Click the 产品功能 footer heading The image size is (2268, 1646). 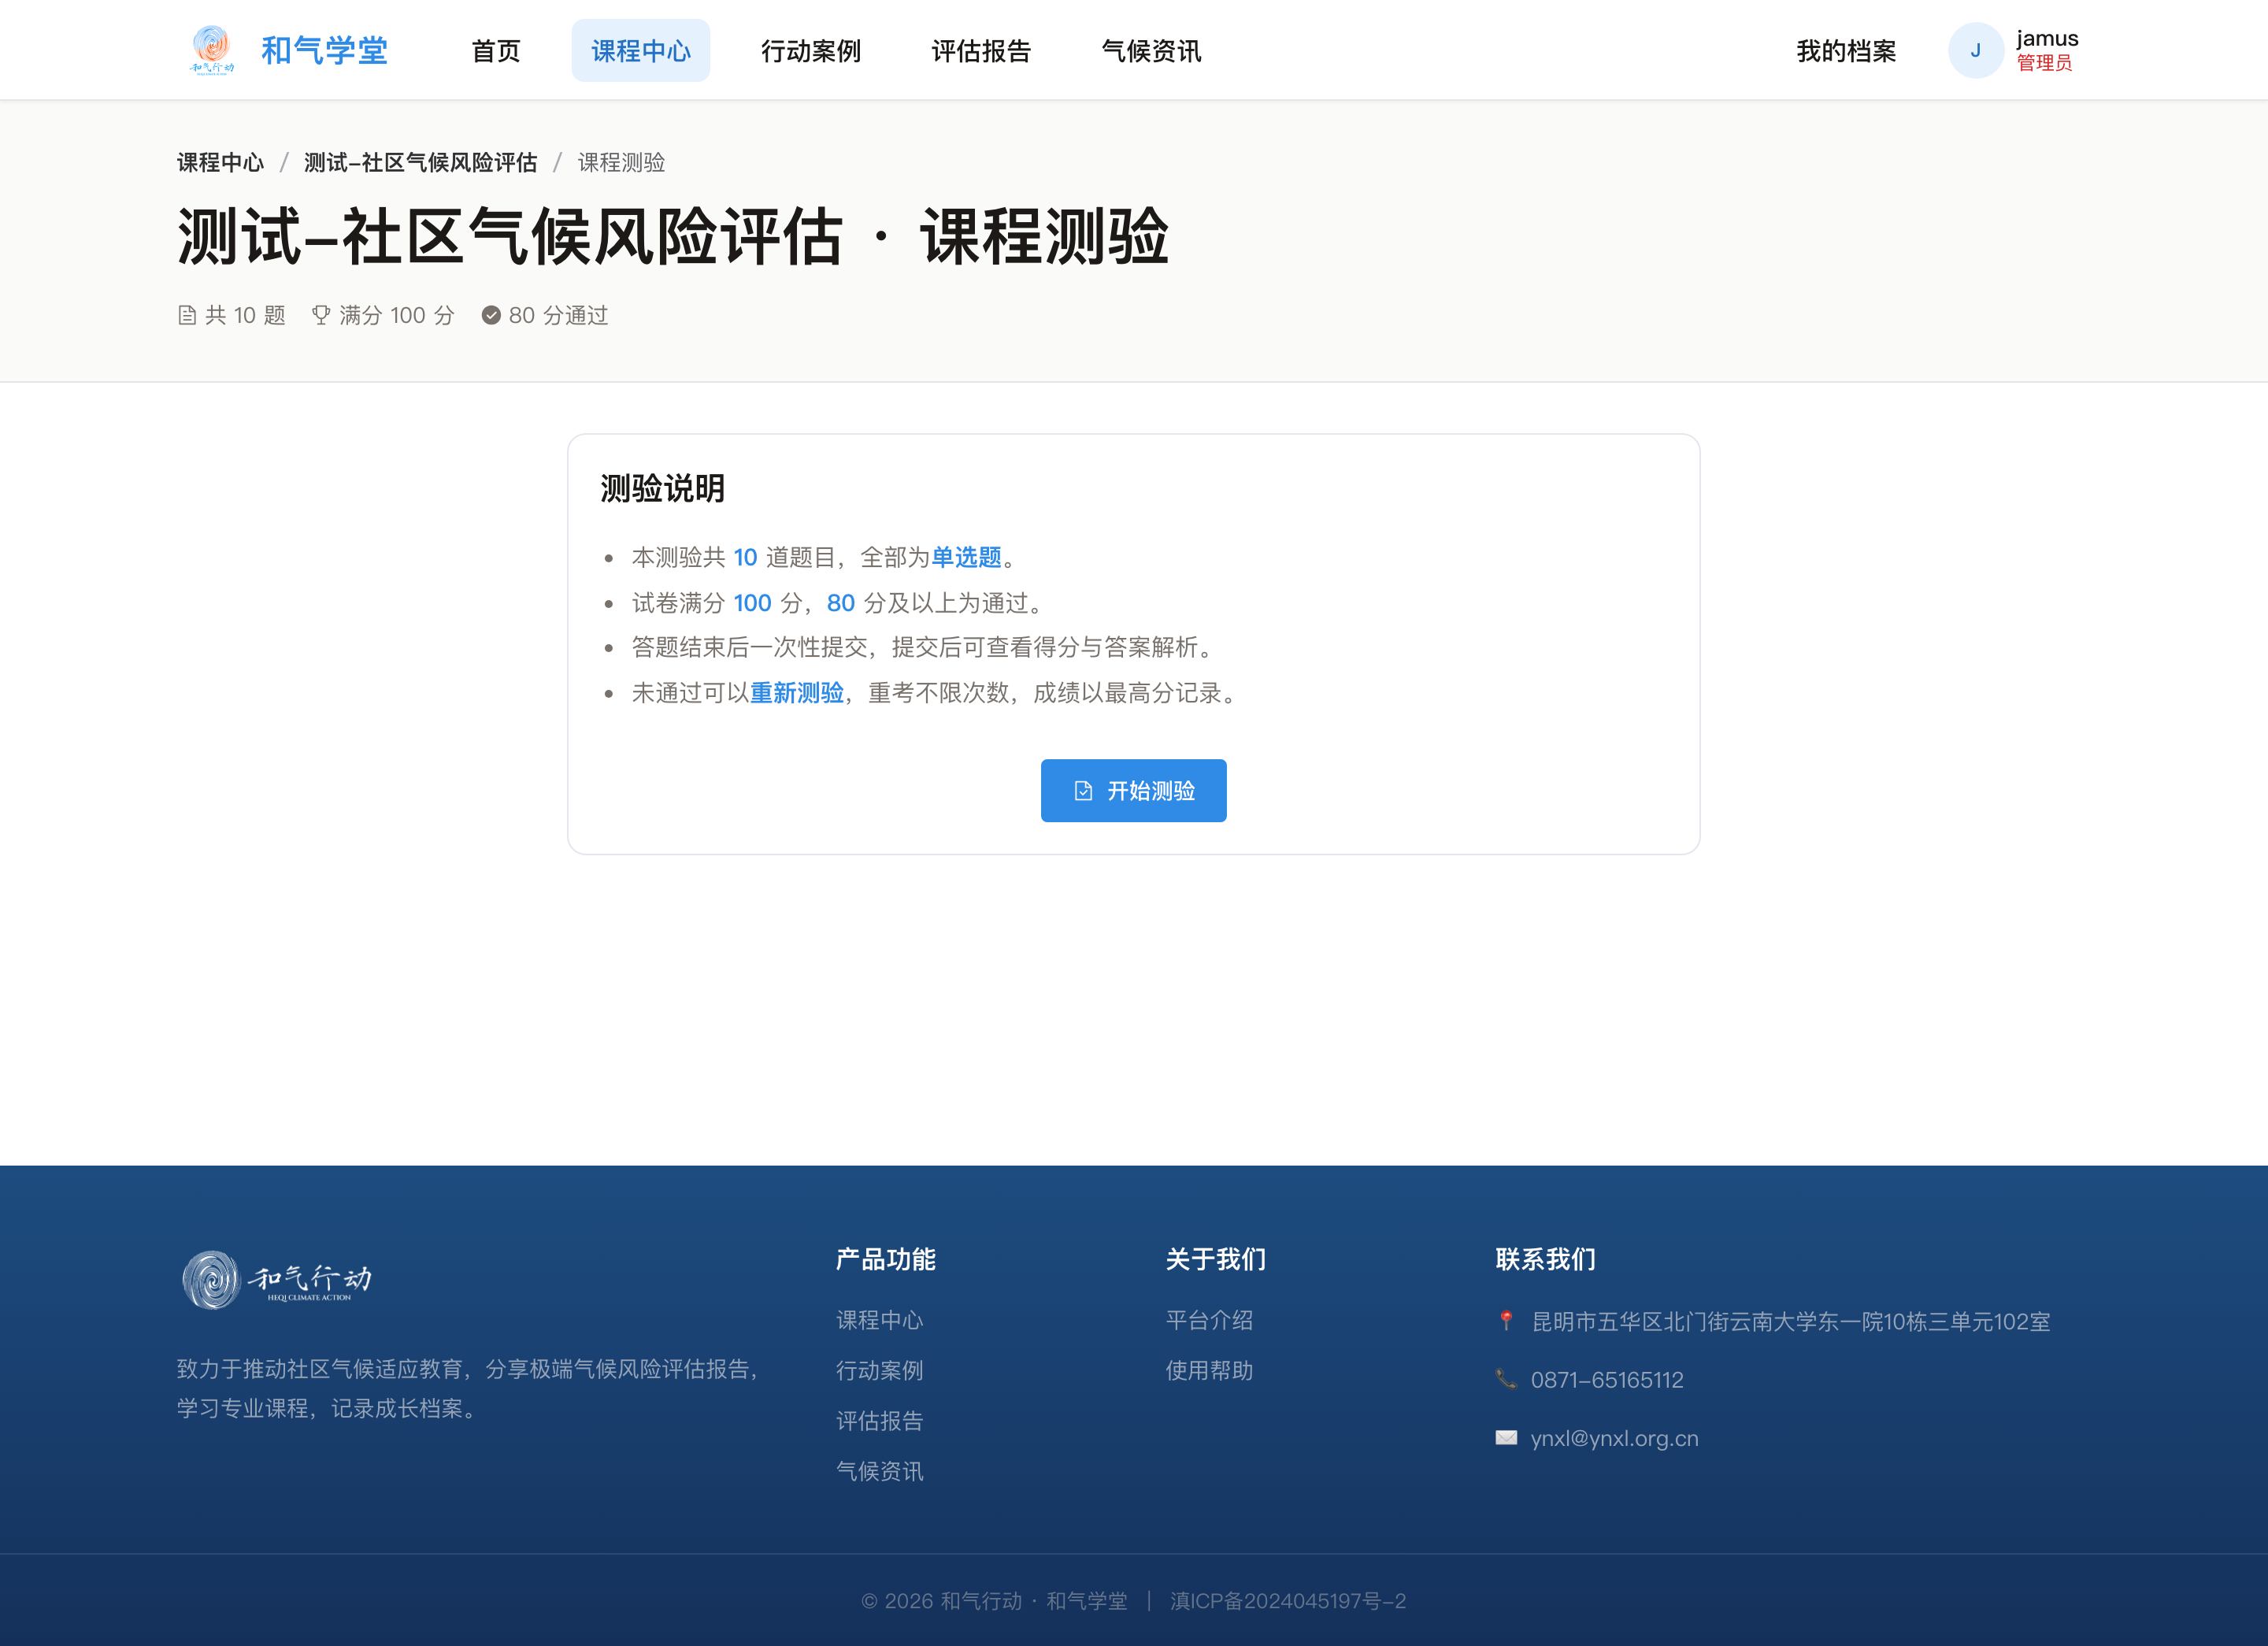pos(886,1259)
